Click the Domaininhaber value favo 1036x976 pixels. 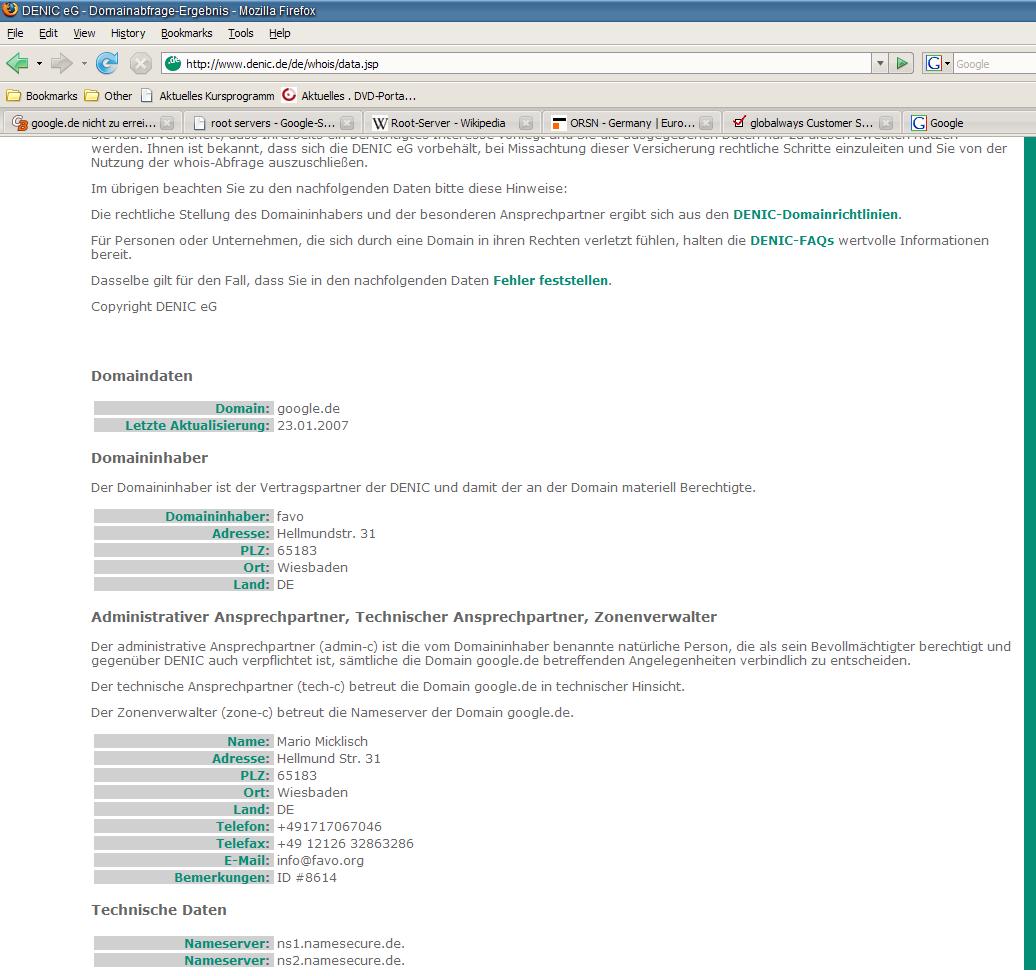pos(290,516)
